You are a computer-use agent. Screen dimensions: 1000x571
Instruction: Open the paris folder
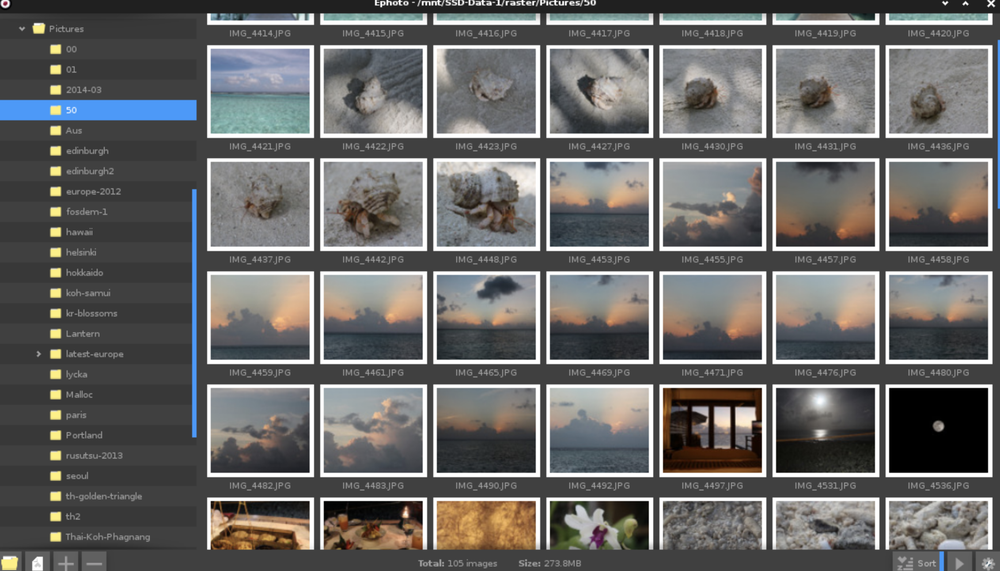tap(98, 415)
